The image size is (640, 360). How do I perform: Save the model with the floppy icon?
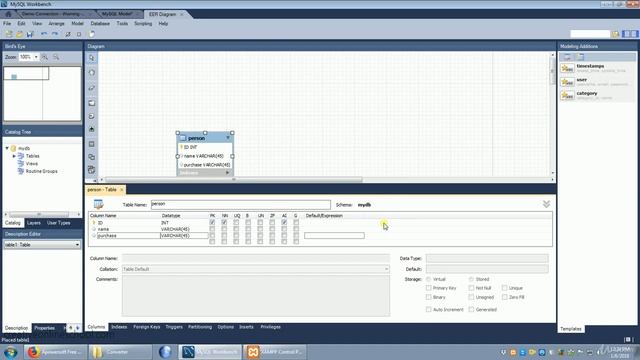pos(30,34)
